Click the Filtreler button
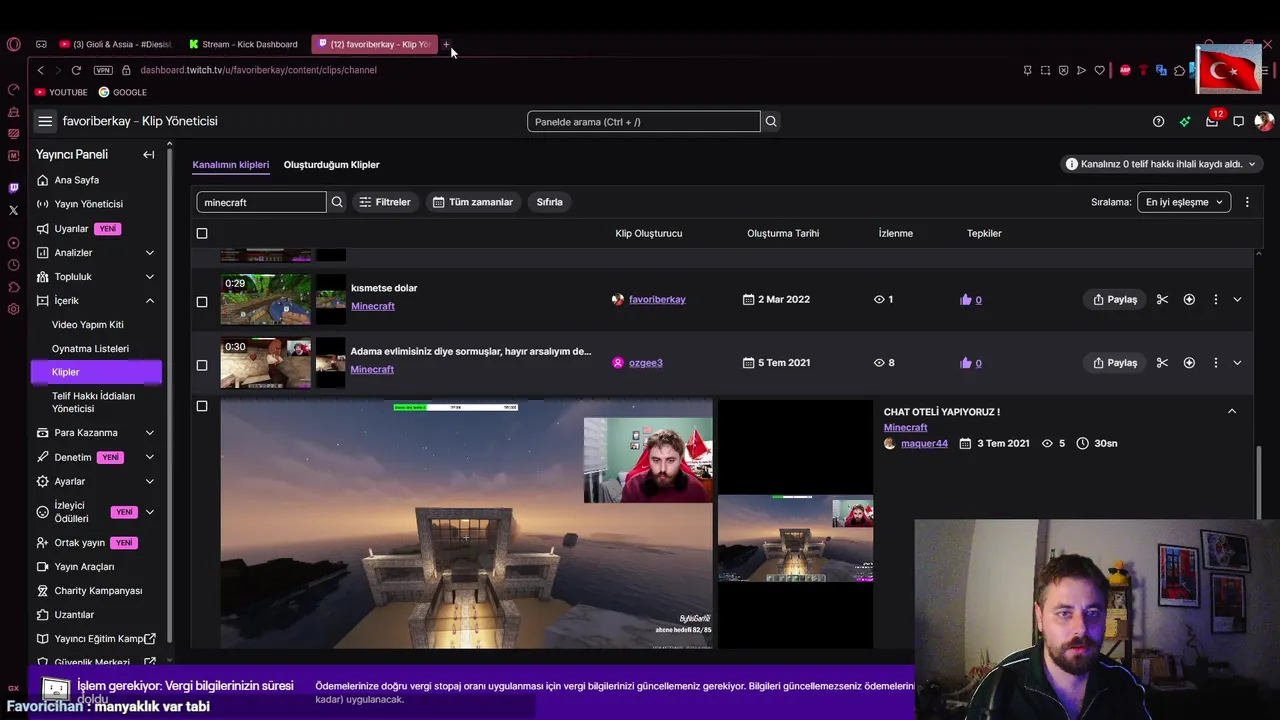This screenshot has height=720, width=1280. point(385,202)
